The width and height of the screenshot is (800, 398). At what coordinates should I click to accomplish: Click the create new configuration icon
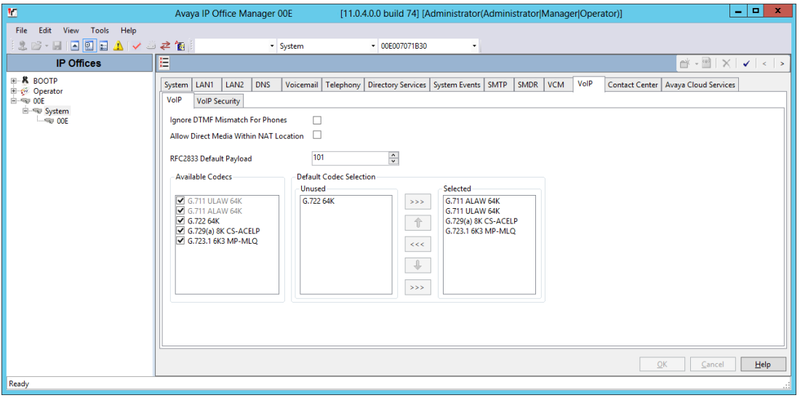point(151,46)
